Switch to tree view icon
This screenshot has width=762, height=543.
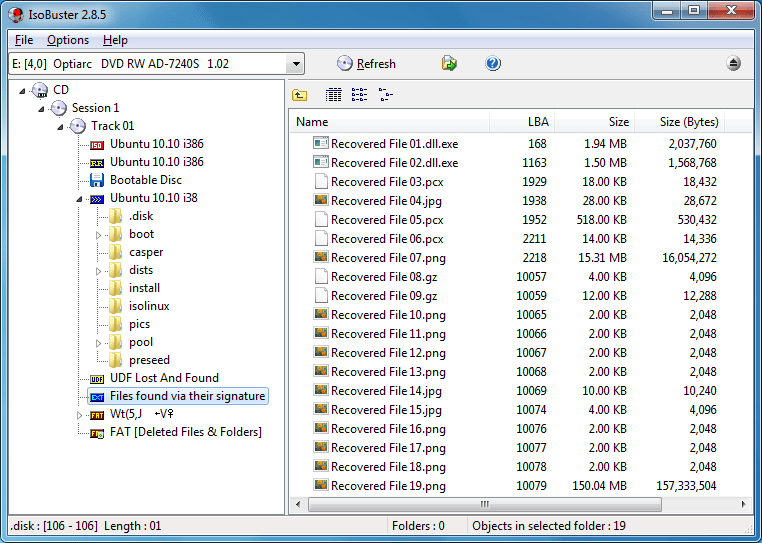[x=385, y=95]
